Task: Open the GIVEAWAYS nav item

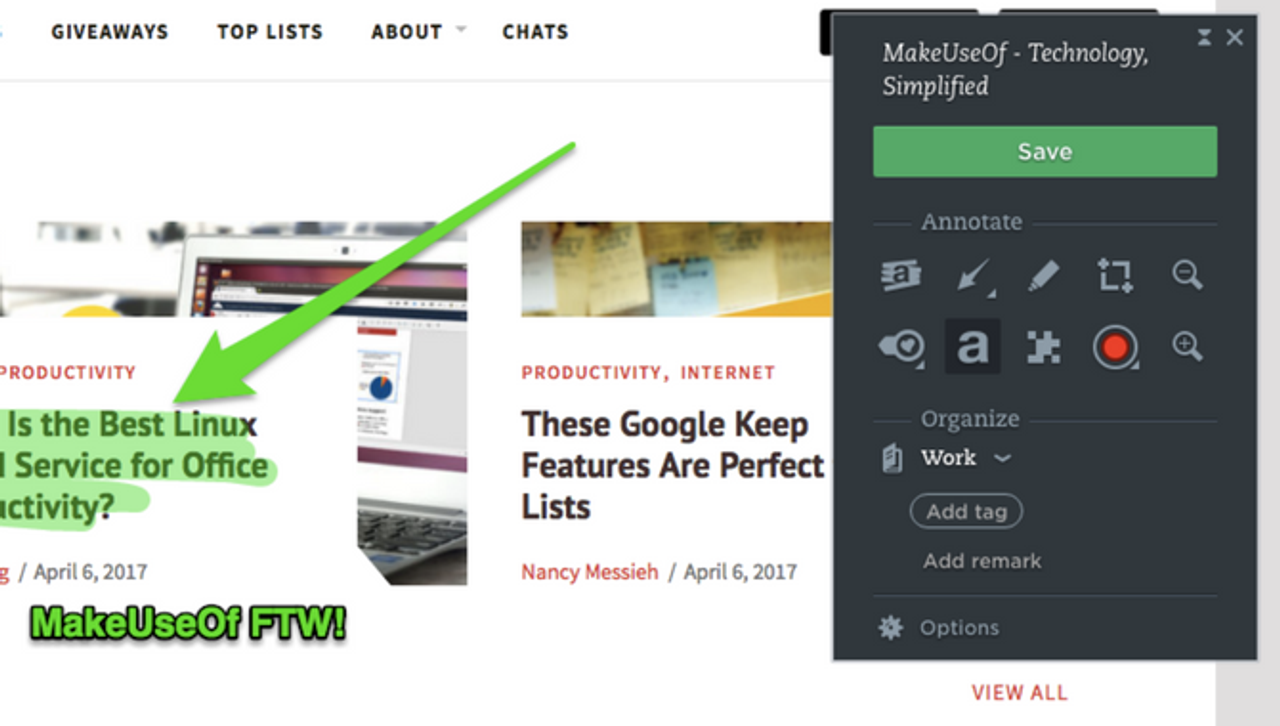Action: tap(110, 32)
